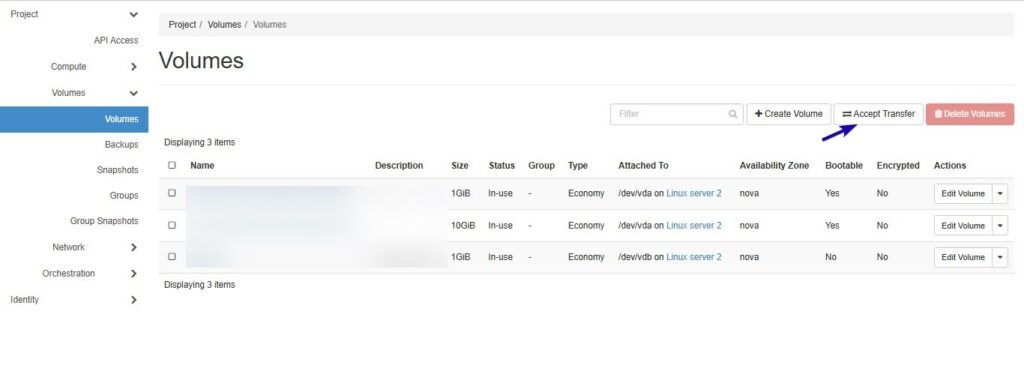Image resolution: width=1024 pixels, height=389 pixels.
Task: Check the box for the /dev/vdb volume row
Action: pyautogui.click(x=172, y=257)
